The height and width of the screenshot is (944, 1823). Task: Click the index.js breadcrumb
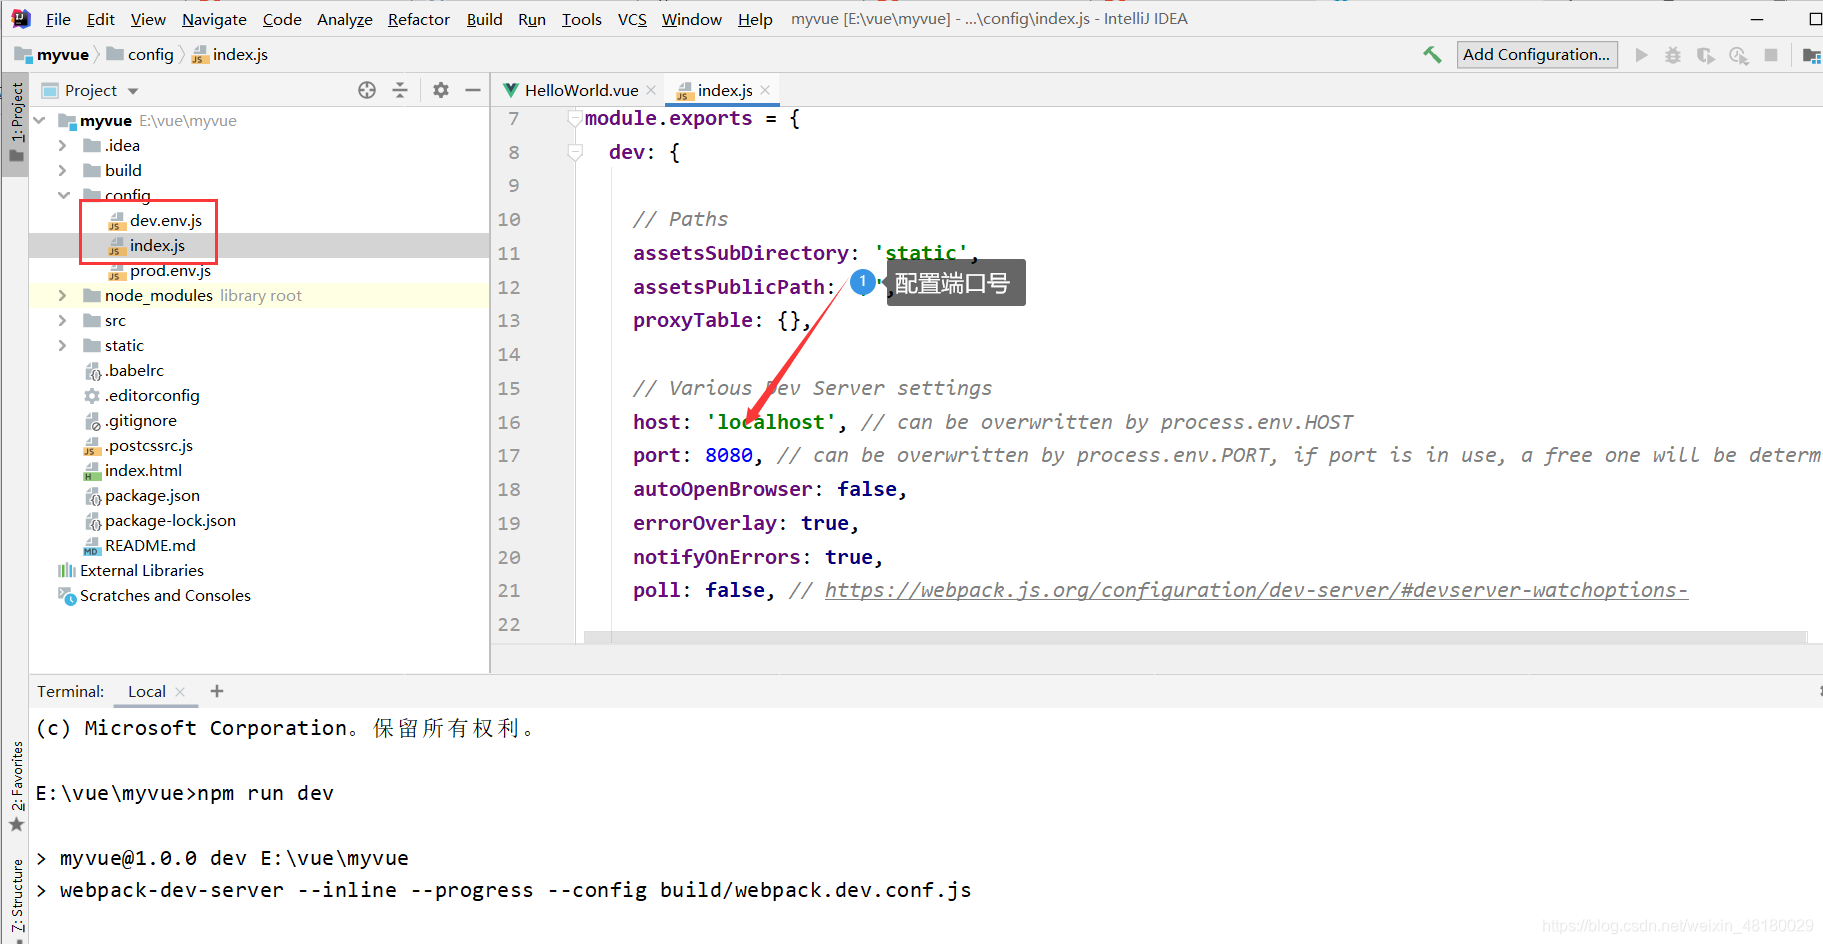pos(230,55)
